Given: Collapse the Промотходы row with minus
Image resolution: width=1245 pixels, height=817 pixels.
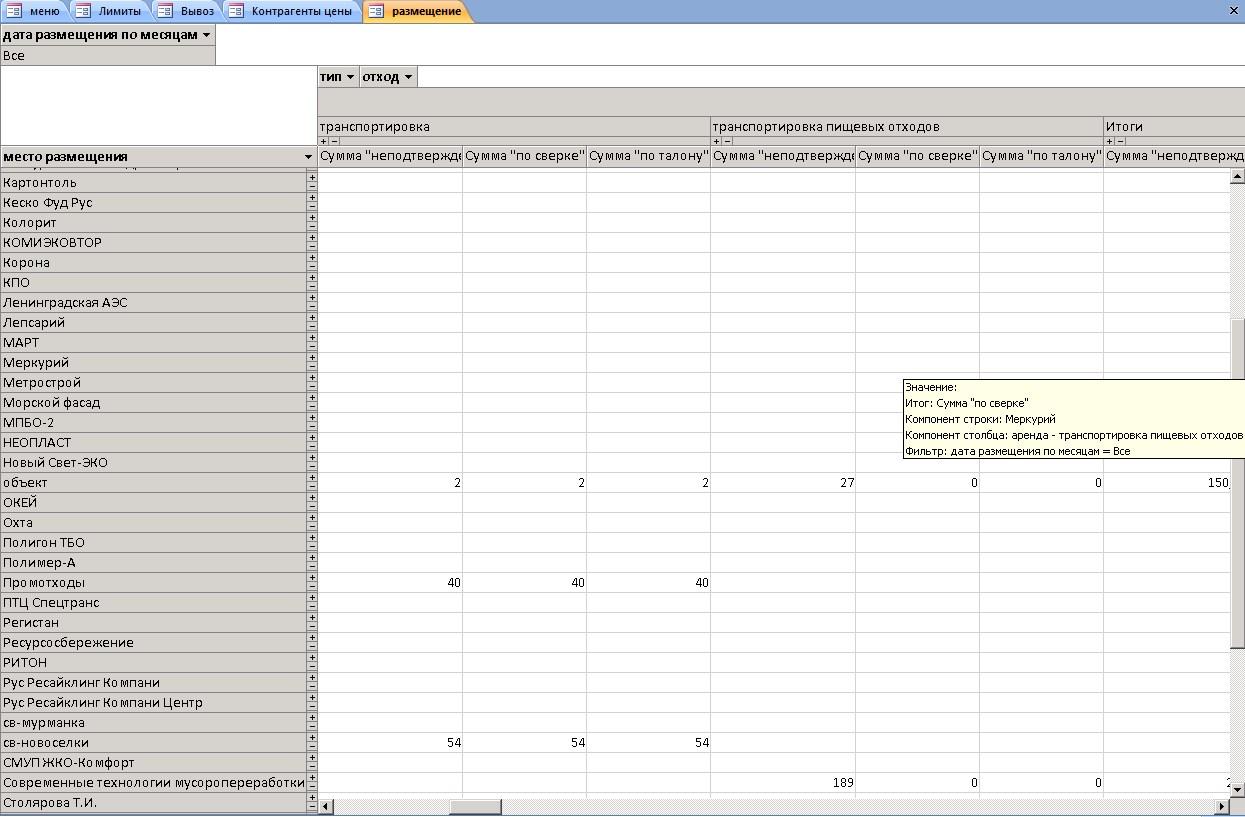Looking at the screenshot, I should click(312, 587).
